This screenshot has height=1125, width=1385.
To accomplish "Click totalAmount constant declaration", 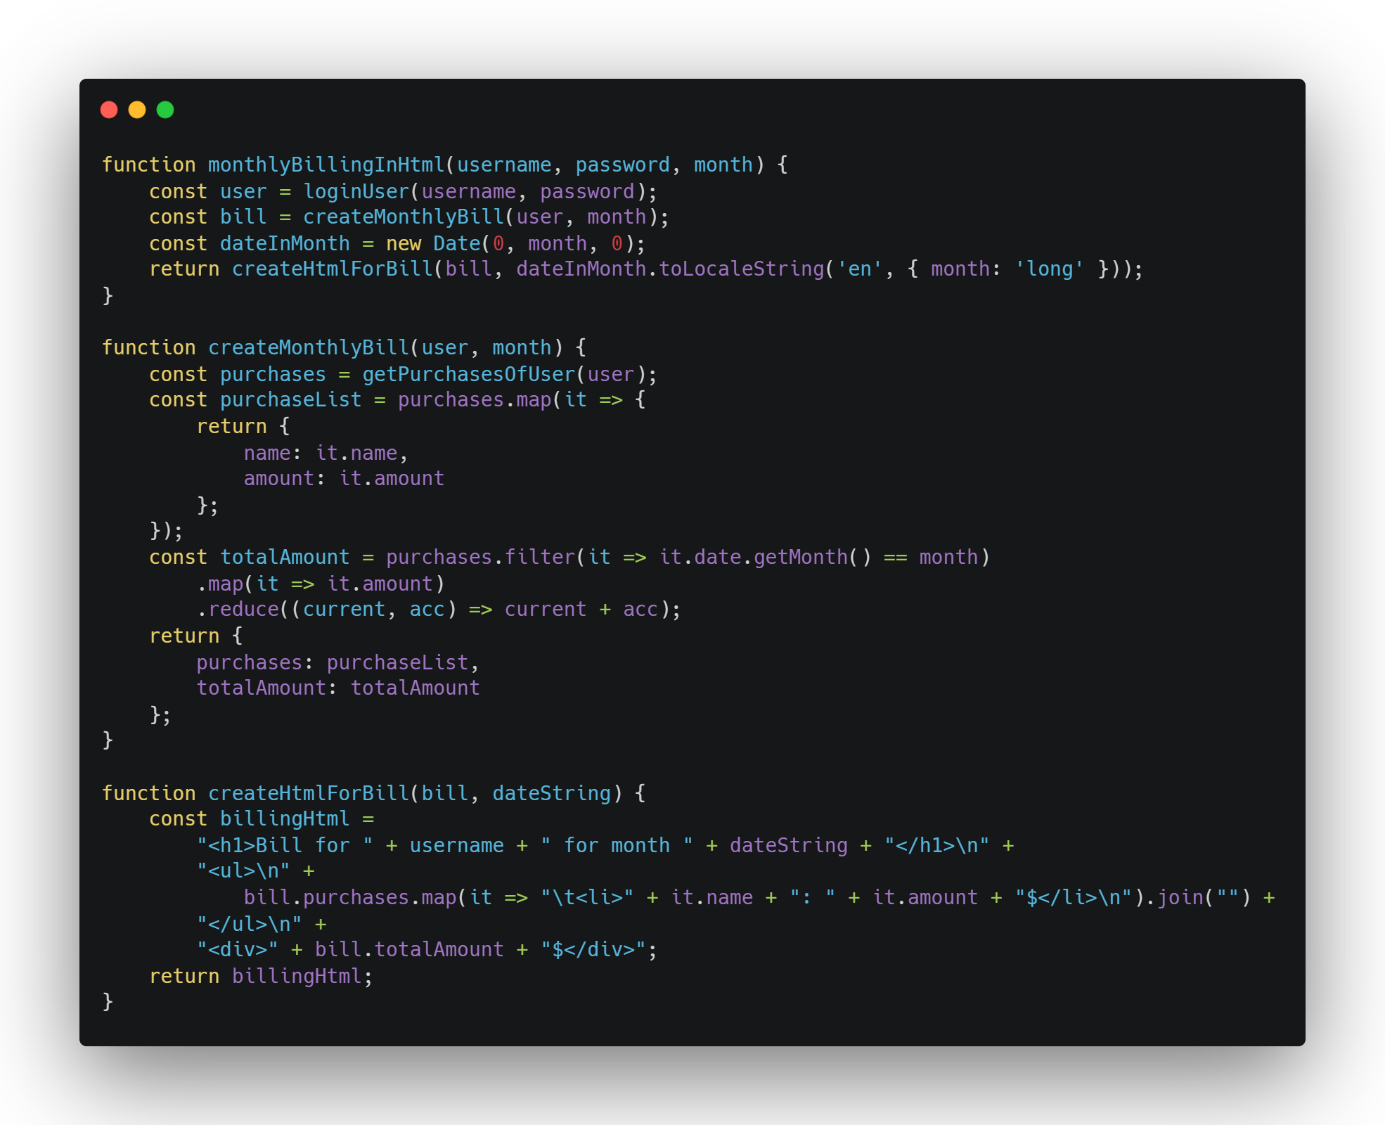I will (x=285, y=557).
